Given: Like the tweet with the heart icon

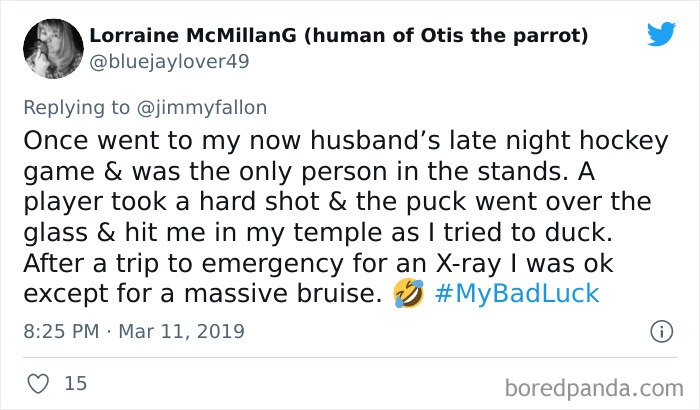Looking at the screenshot, I should (36, 381).
